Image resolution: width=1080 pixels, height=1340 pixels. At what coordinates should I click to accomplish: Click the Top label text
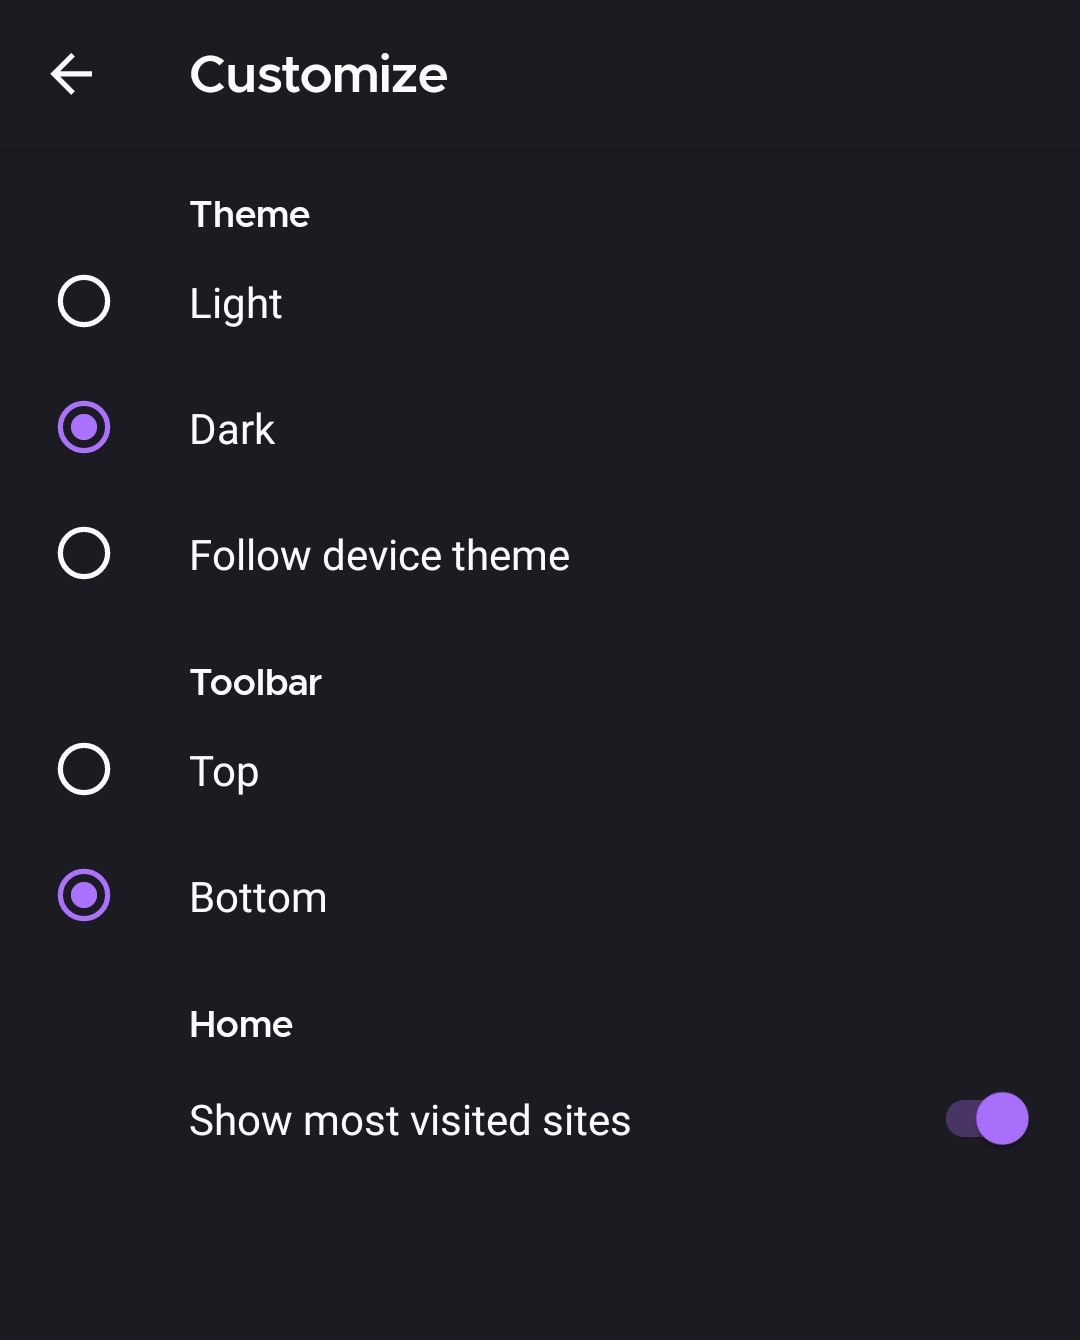point(224,770)
